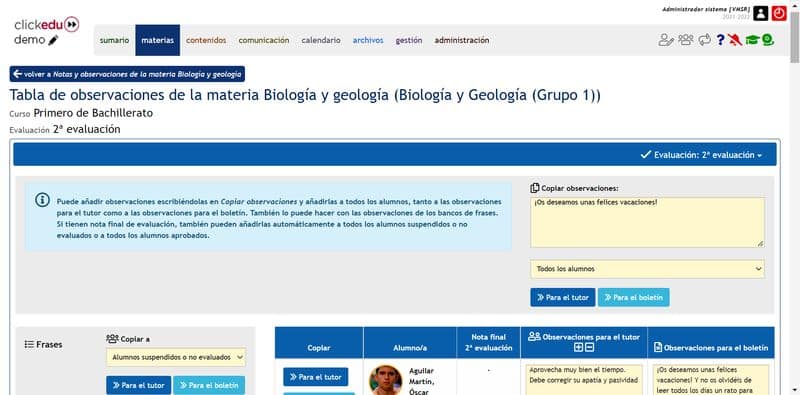Viewport: 800px width, 395px height.
Task: Open the users group icon in toolbar
Action: tap(686, 39)
